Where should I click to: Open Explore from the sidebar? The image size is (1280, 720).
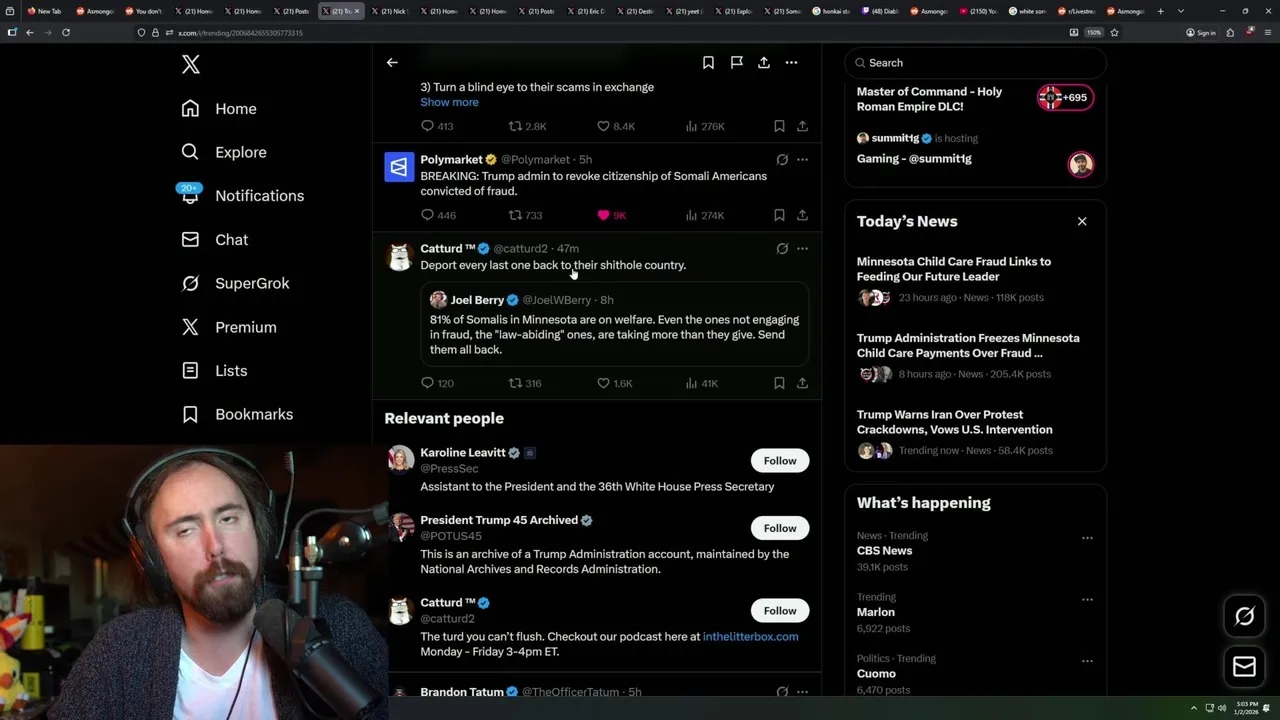pyautogui.click(x=224, y=152)
